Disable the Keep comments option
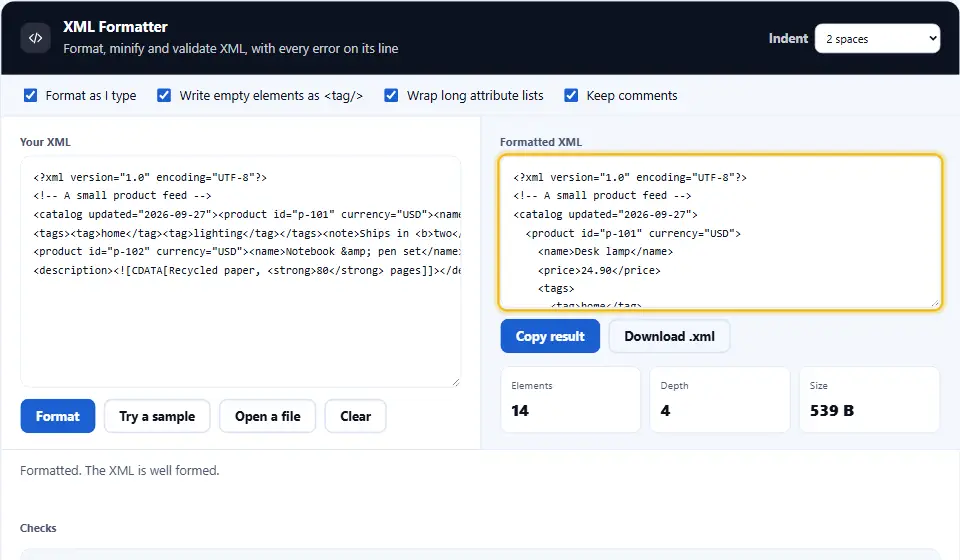 click(571, 95)
